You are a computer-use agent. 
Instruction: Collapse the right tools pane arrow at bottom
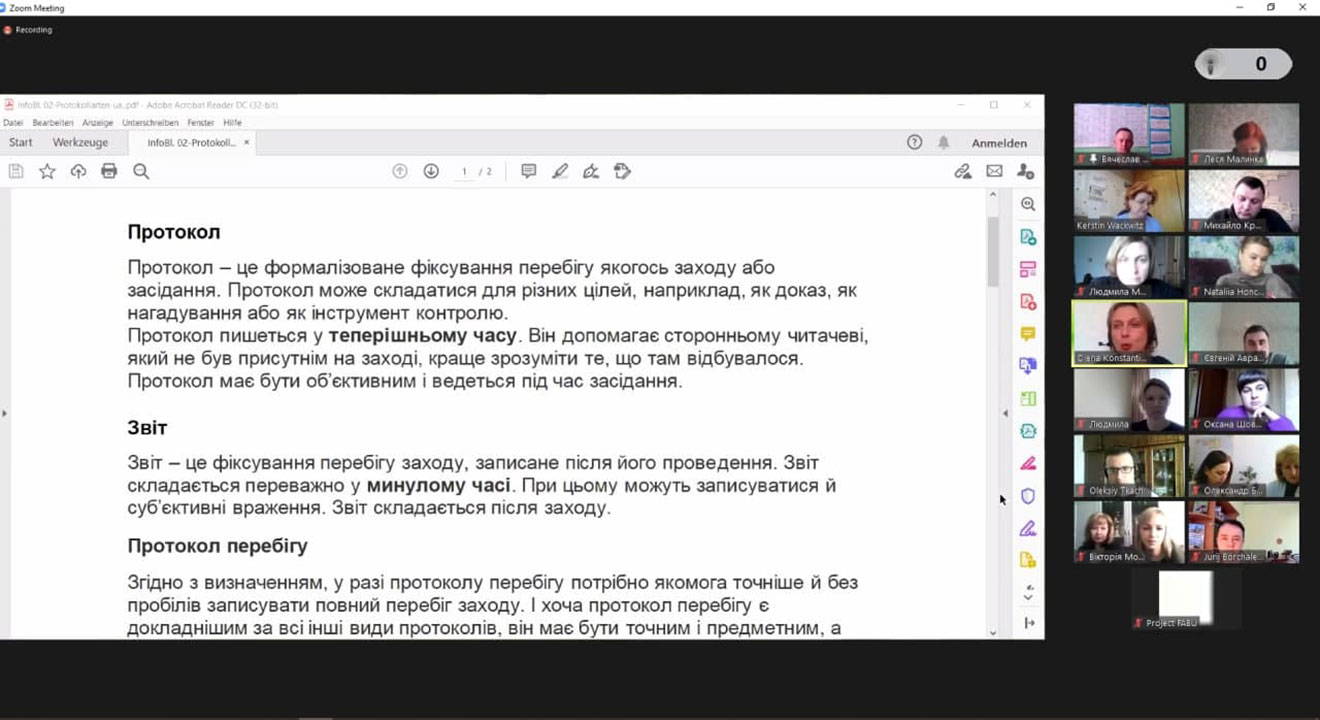(1029, 623)
